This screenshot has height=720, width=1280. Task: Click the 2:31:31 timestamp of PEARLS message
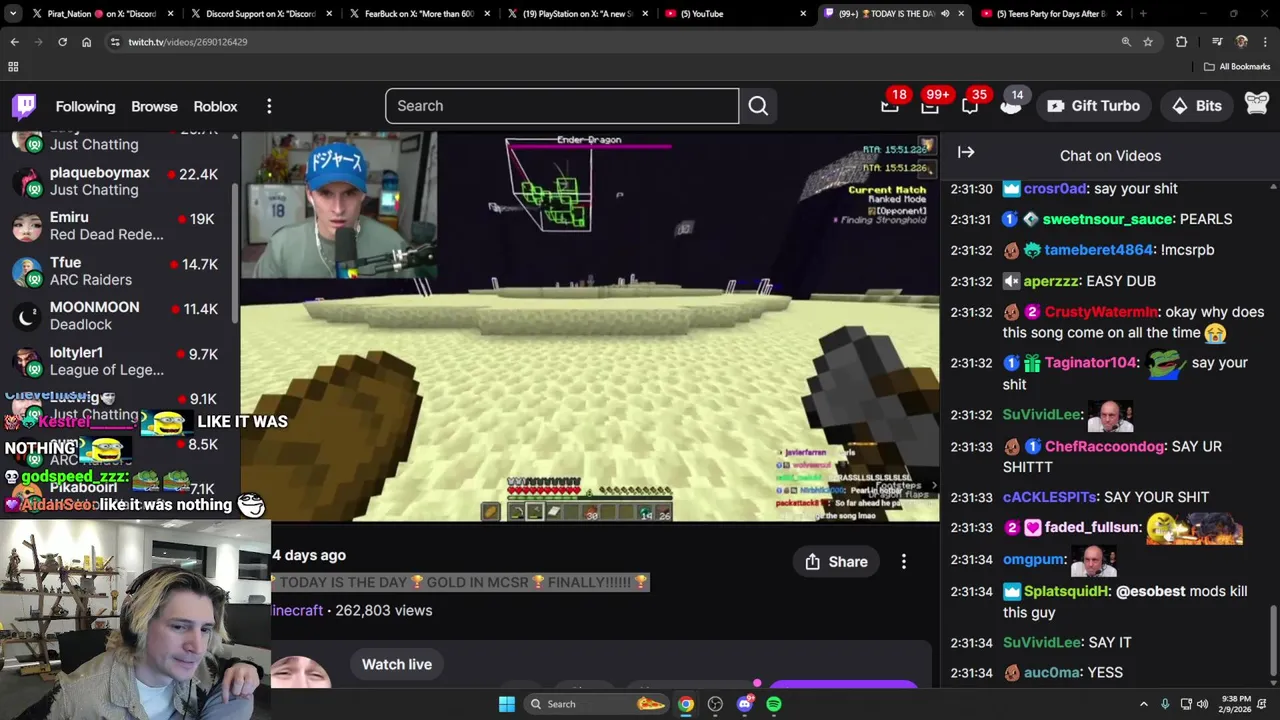(971, 219)
